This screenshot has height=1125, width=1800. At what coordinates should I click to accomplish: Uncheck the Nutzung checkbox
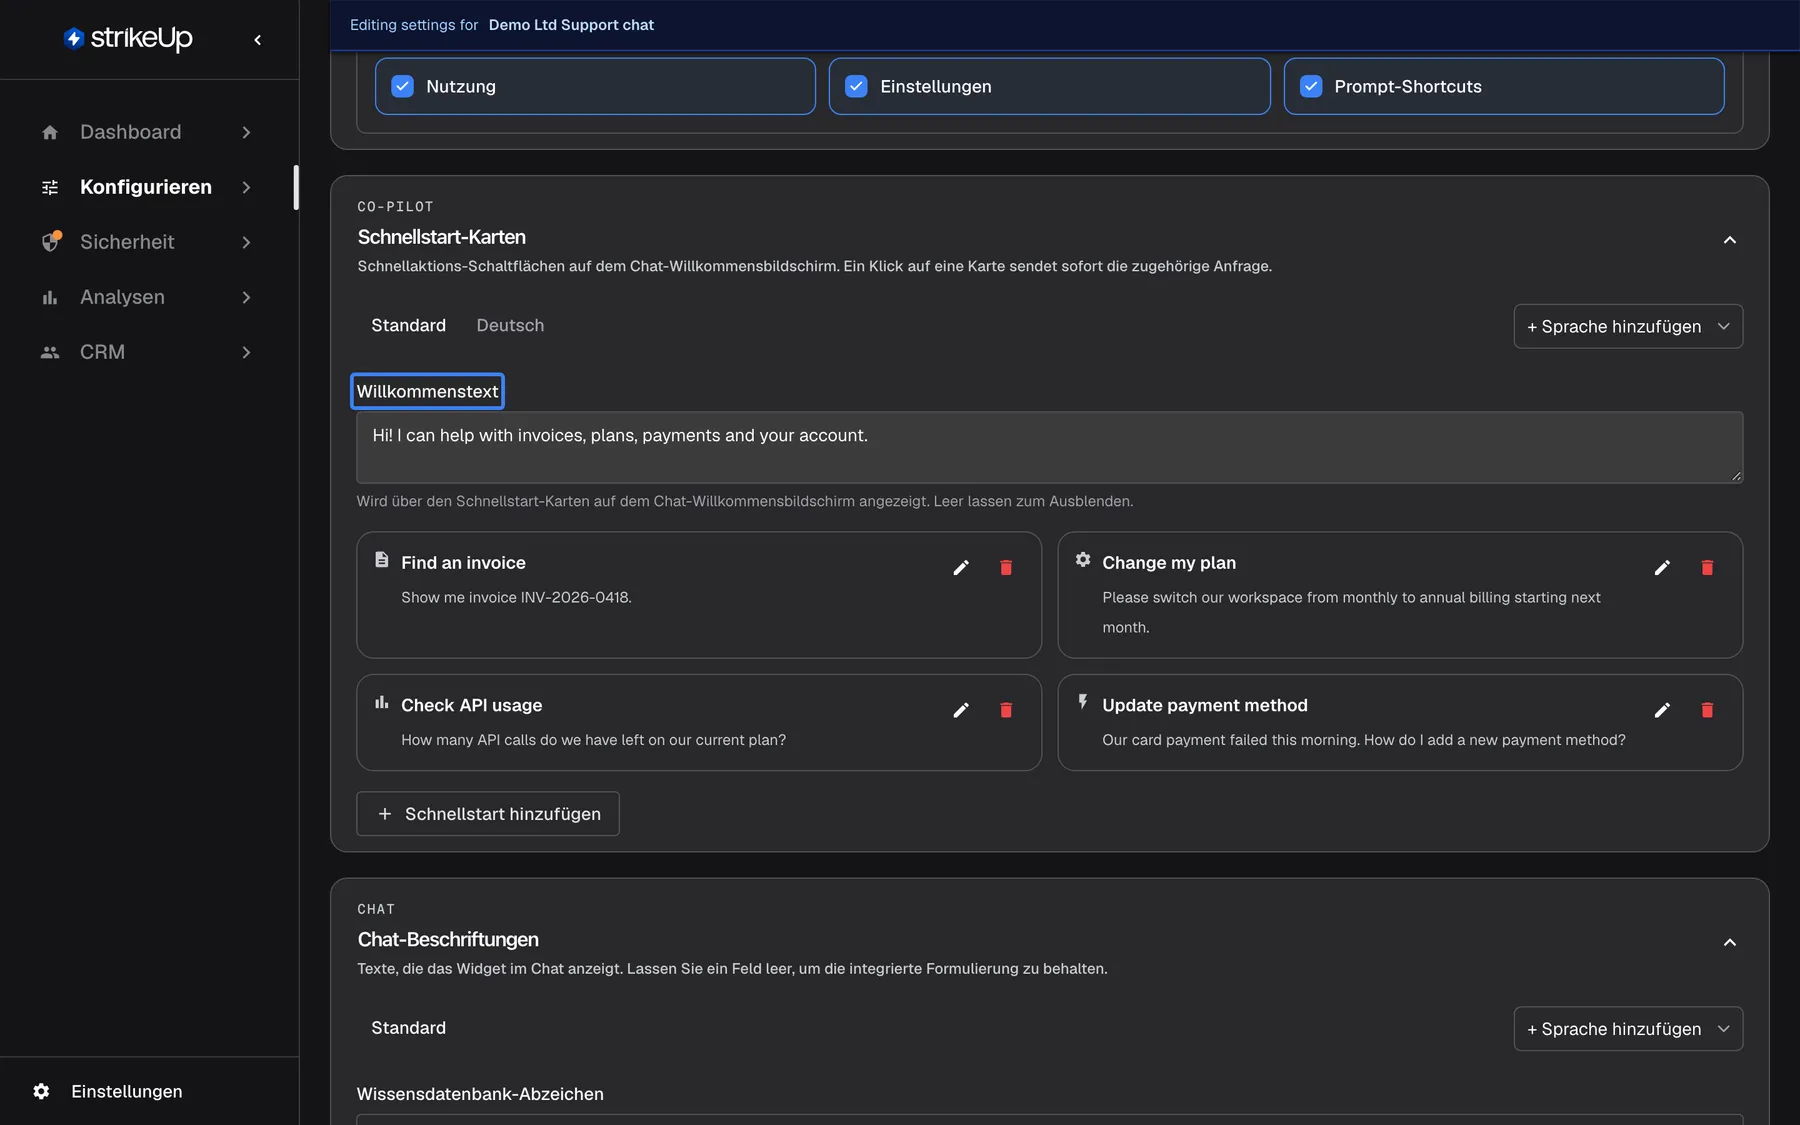403,87
